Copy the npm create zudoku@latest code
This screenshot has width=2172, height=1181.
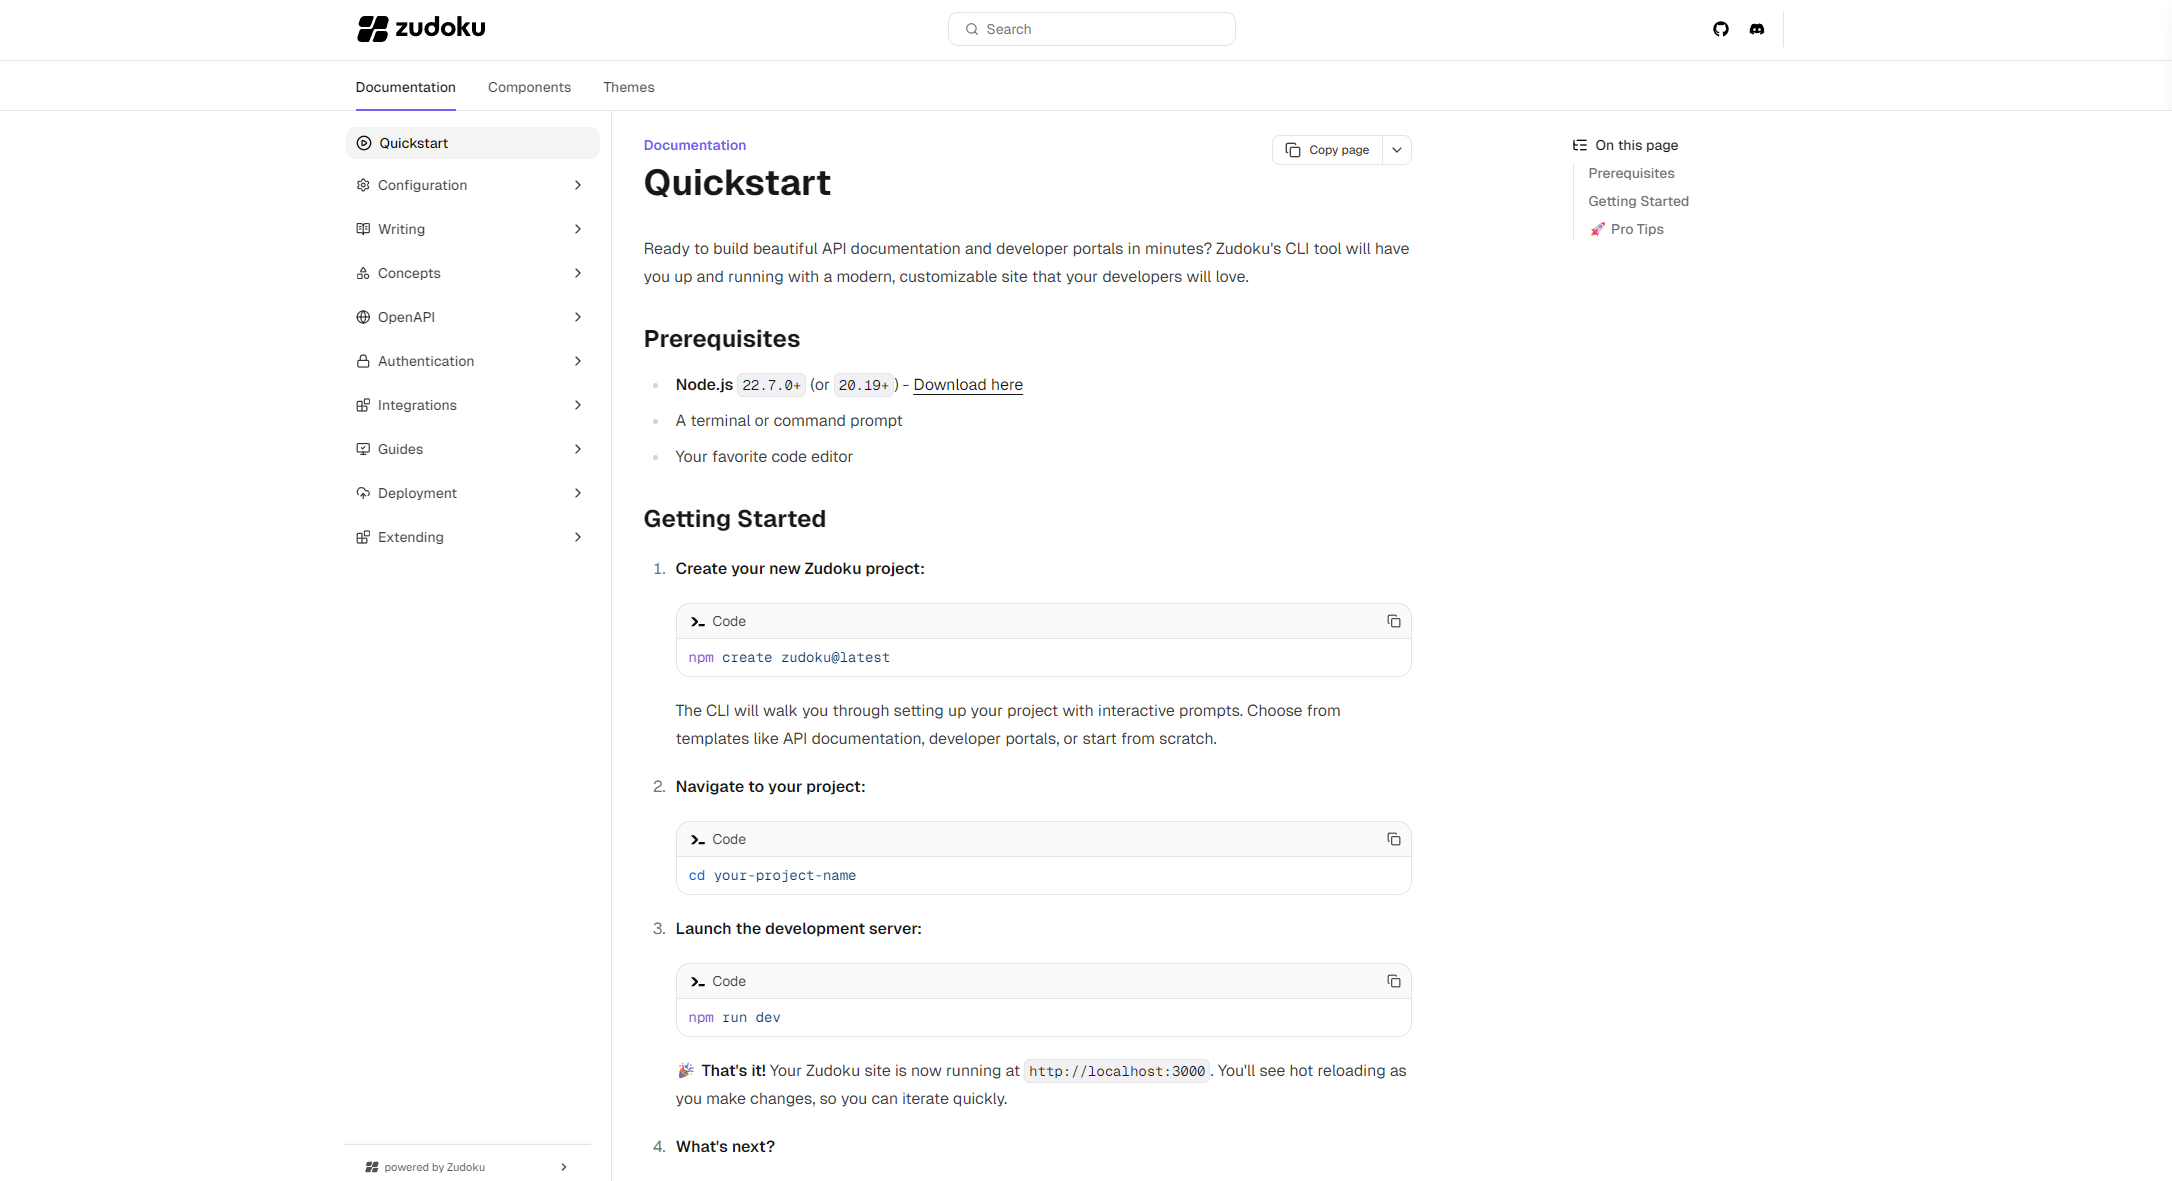(1393, 621)
